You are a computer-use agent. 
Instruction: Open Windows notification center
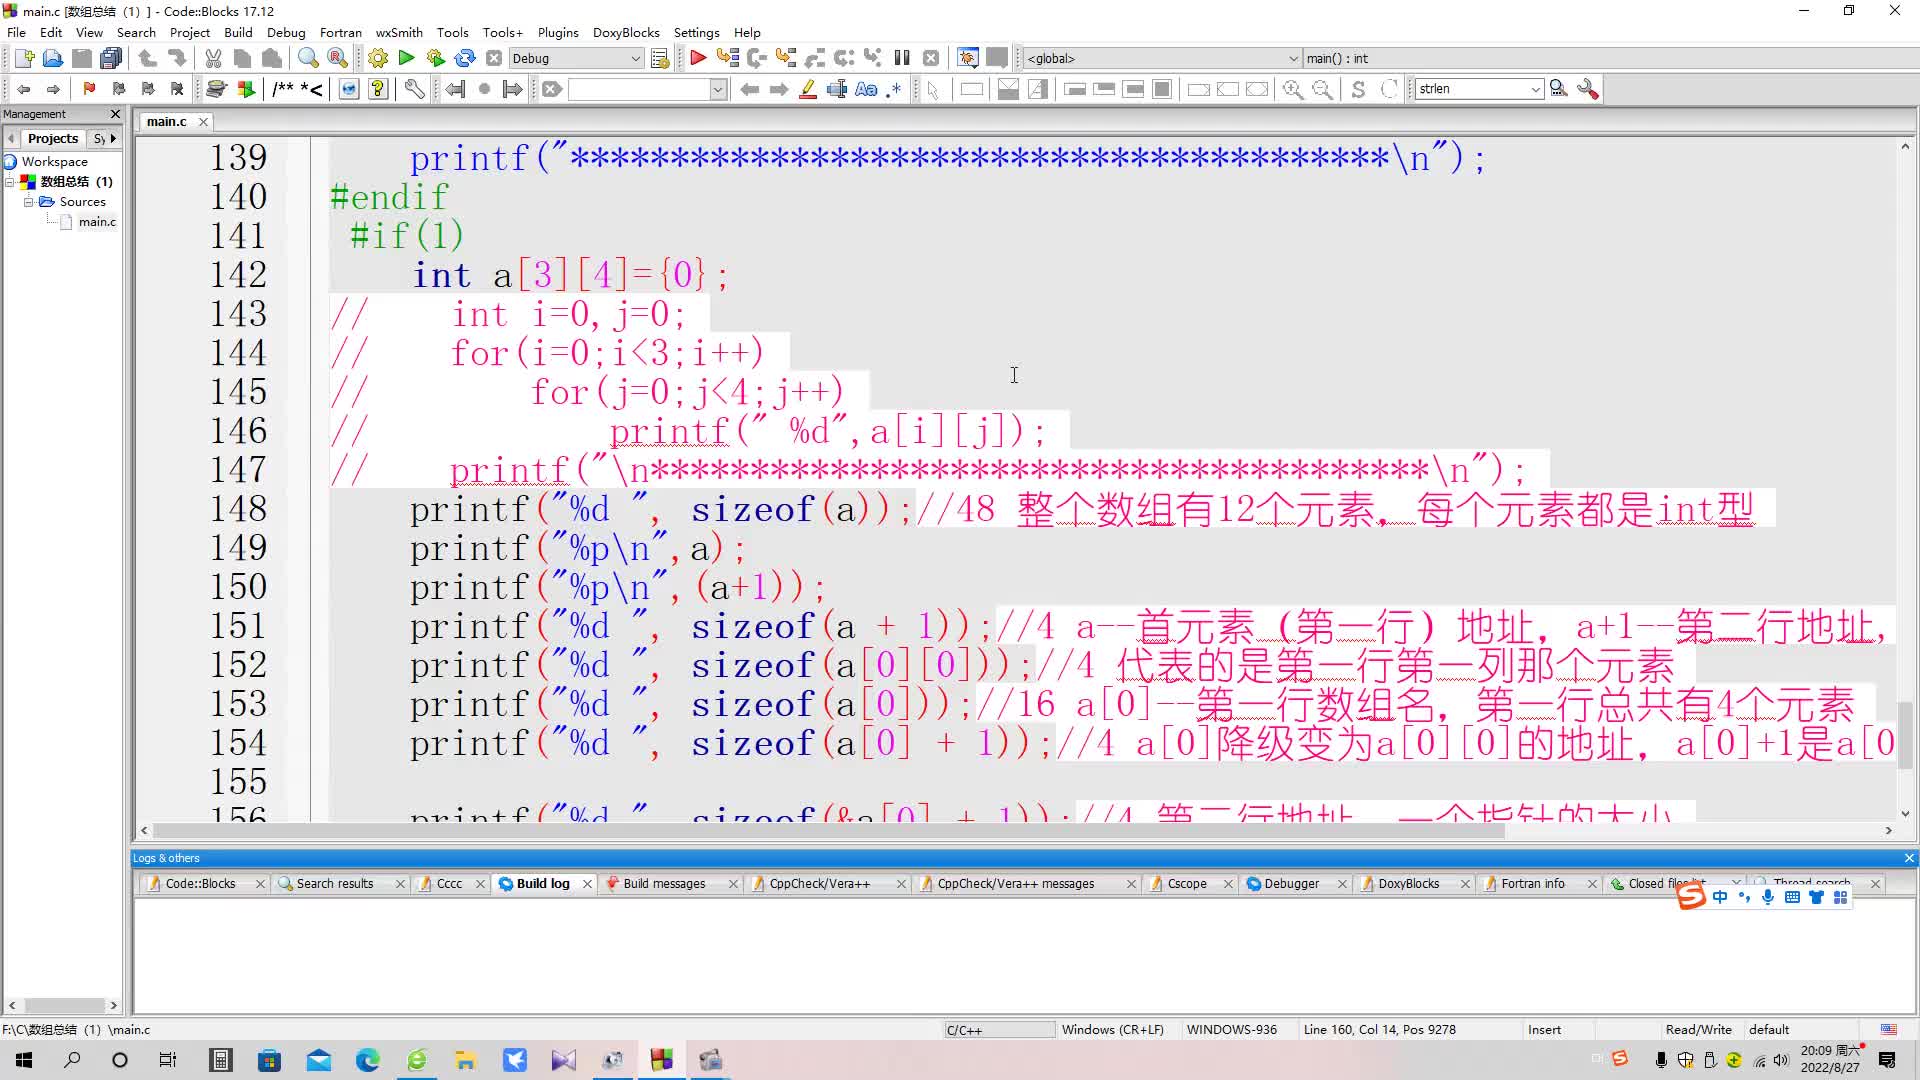(1888, 1060)
